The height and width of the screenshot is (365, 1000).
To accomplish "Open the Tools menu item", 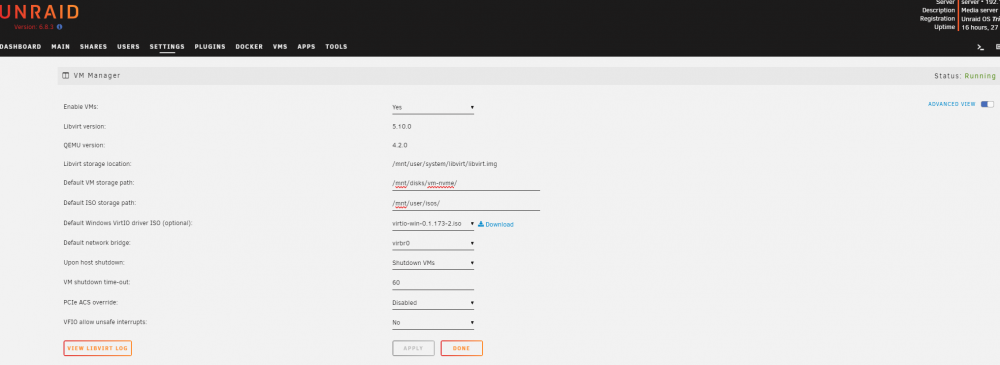I will [336, 47].
